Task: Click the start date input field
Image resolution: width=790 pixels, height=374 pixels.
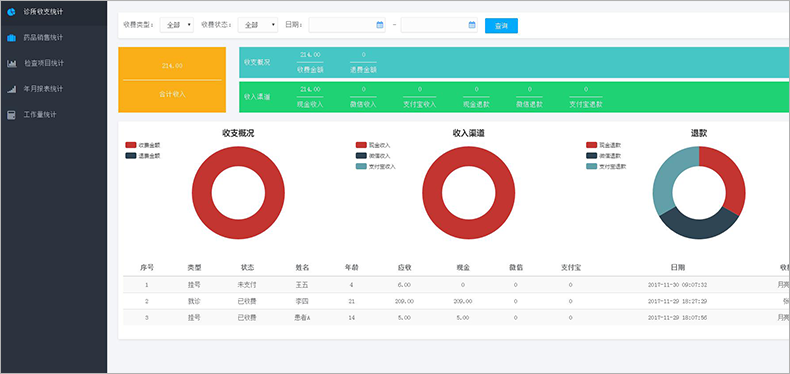Action: (x=347, y=25)
